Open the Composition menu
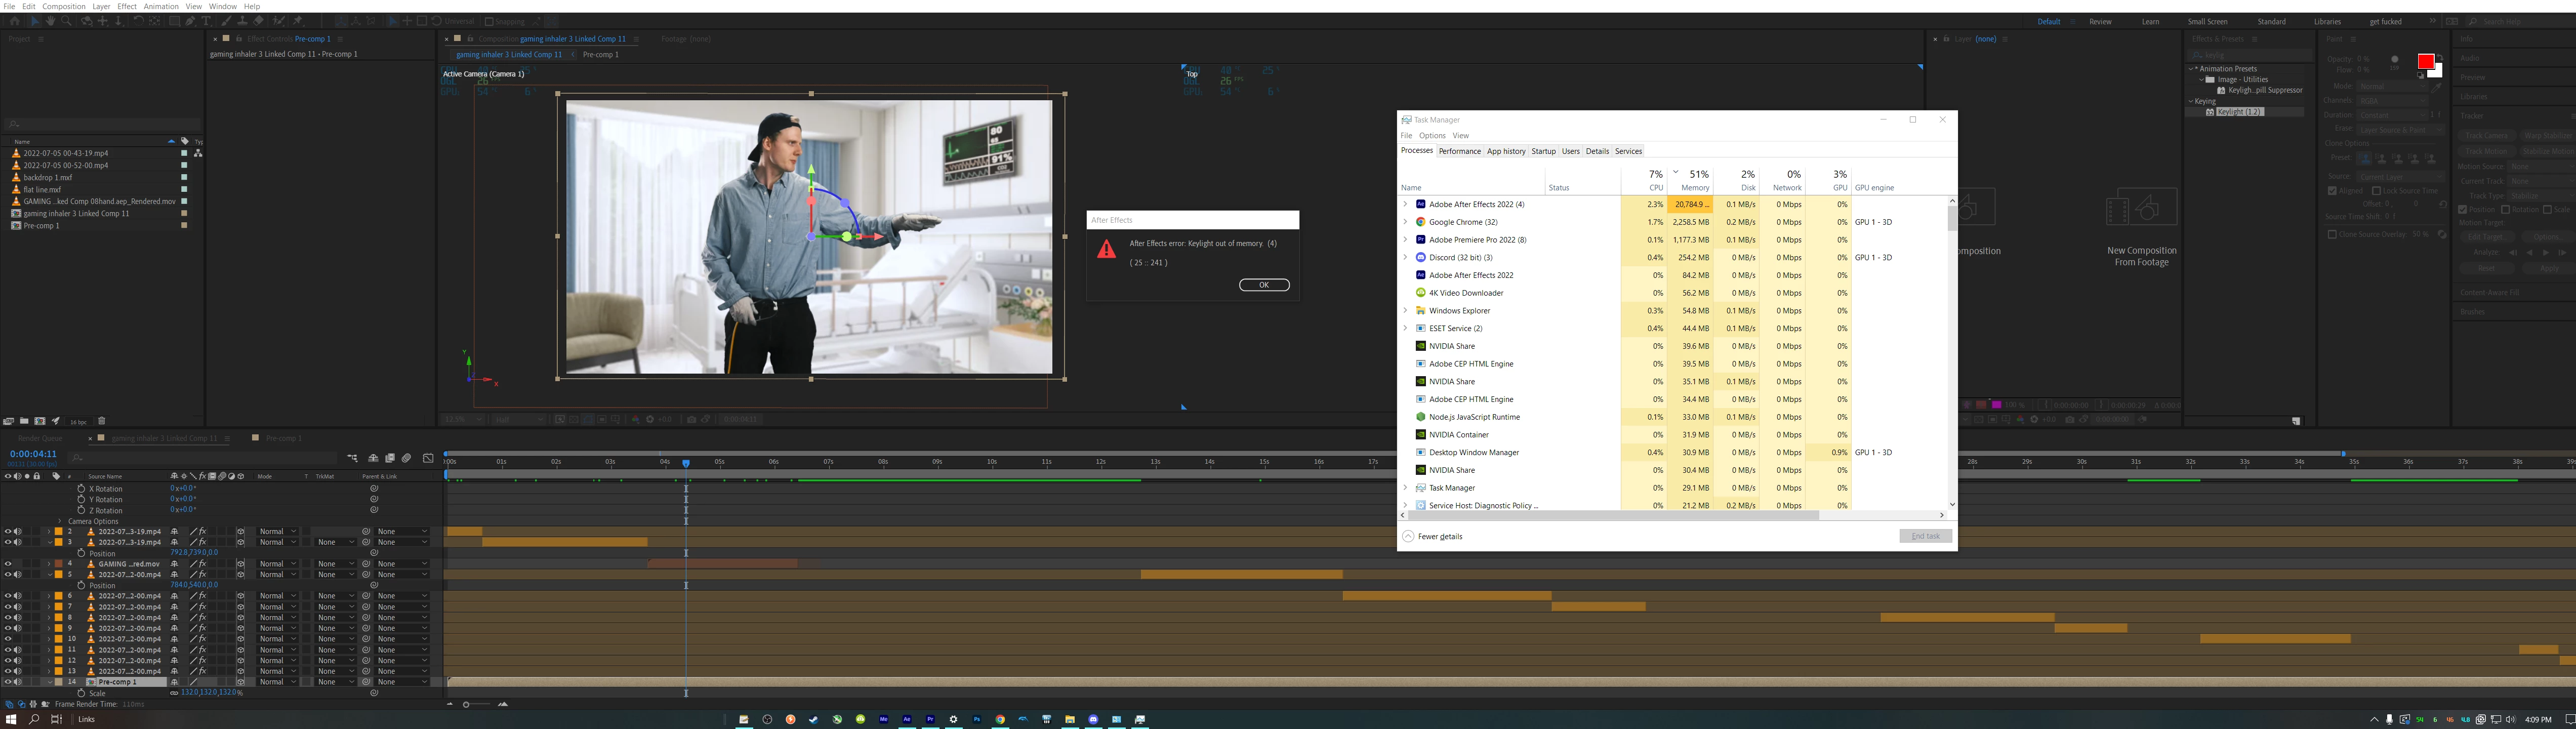This screenshot has width=2576, height=729. point(64,6)
